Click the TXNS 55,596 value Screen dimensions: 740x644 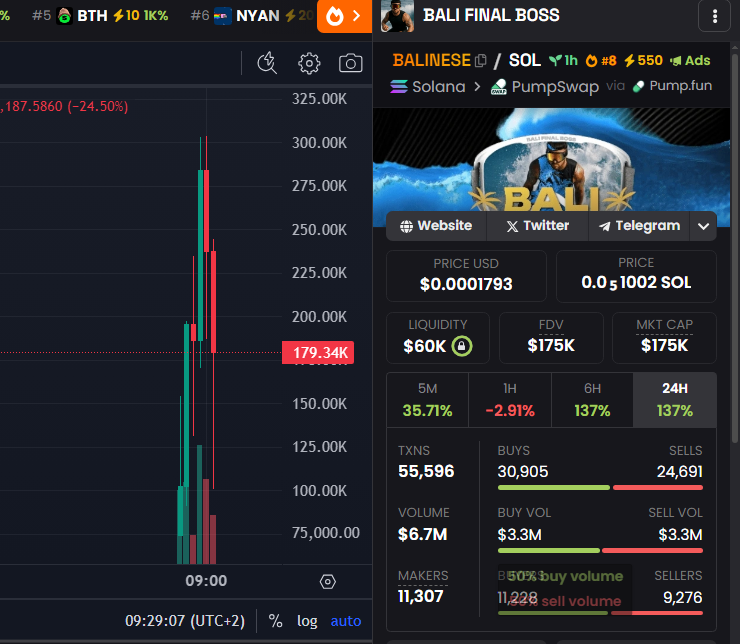click(426, 471)
